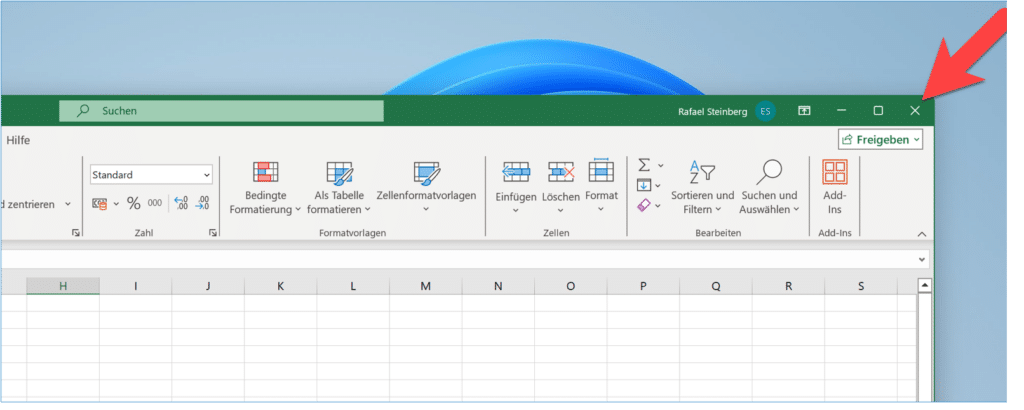
Task: Click the vertical scrollbar up arrow
Action: [925, 286]
